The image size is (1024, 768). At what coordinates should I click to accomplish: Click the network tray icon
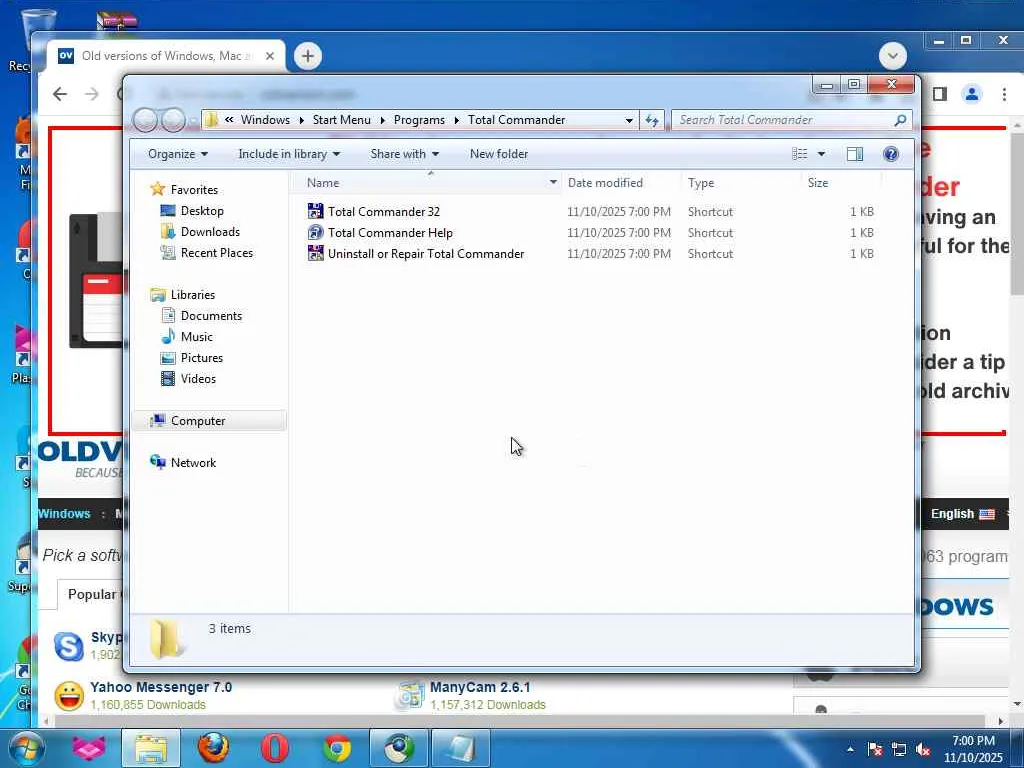coord(899,750)
